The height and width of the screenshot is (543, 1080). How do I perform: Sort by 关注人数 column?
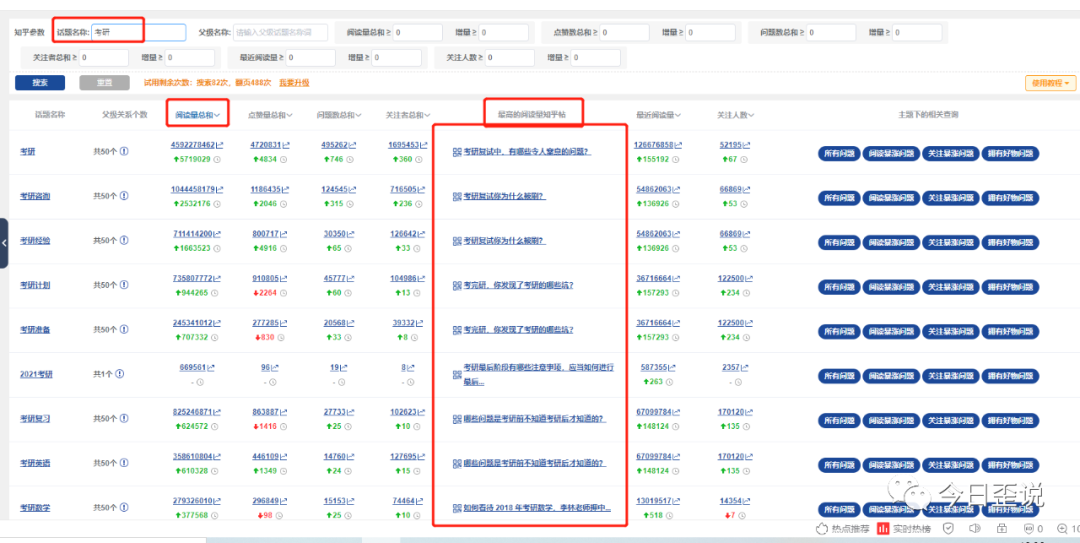click(x=736, y=115)
